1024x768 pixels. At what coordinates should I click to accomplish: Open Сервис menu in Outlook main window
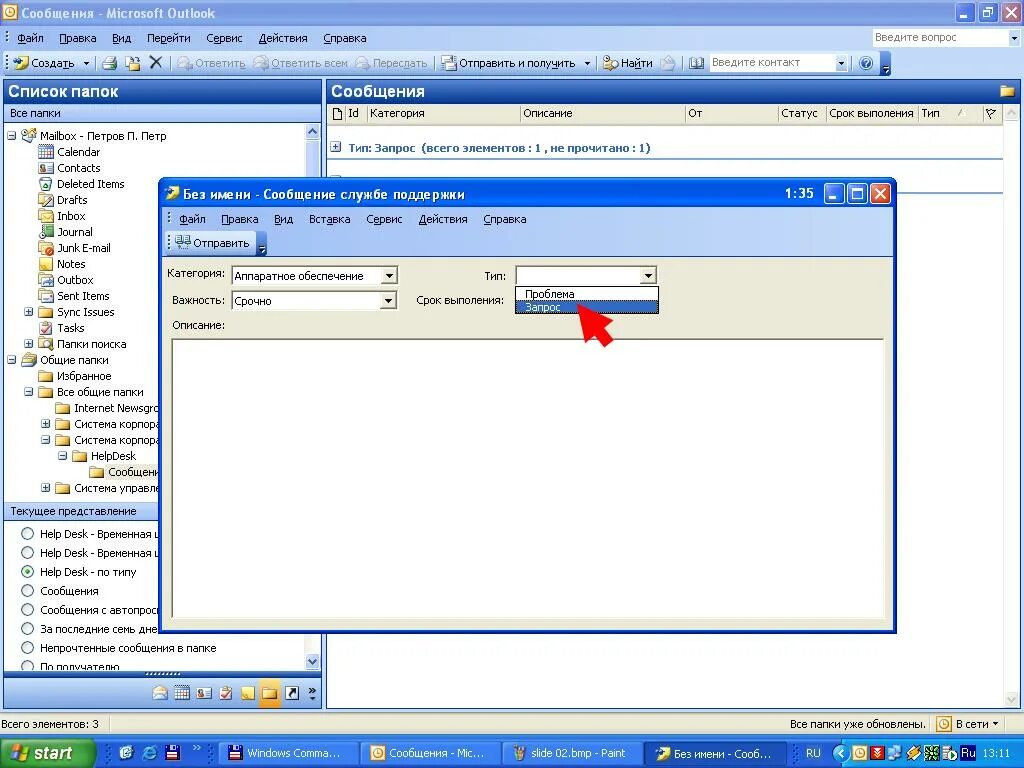click(x=224, y=38)
